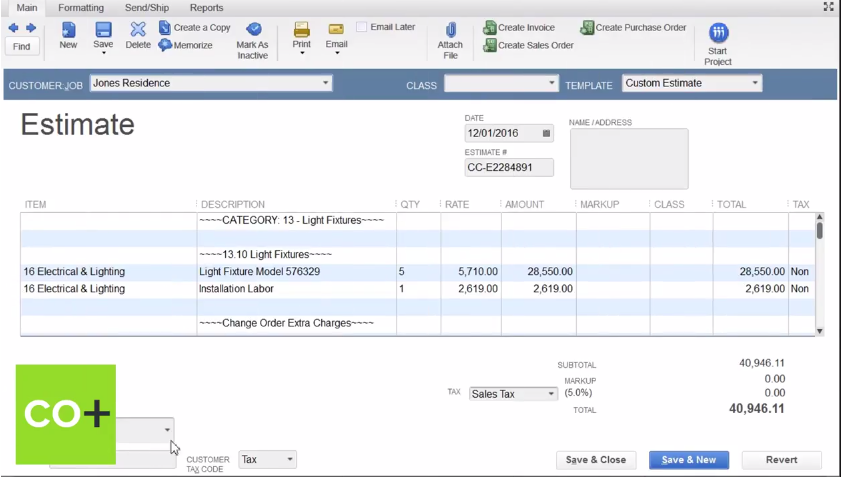This screenshot has height=477, width=841.
Task: Expand the Sales Tax dropdown
Action: (550, 394)
